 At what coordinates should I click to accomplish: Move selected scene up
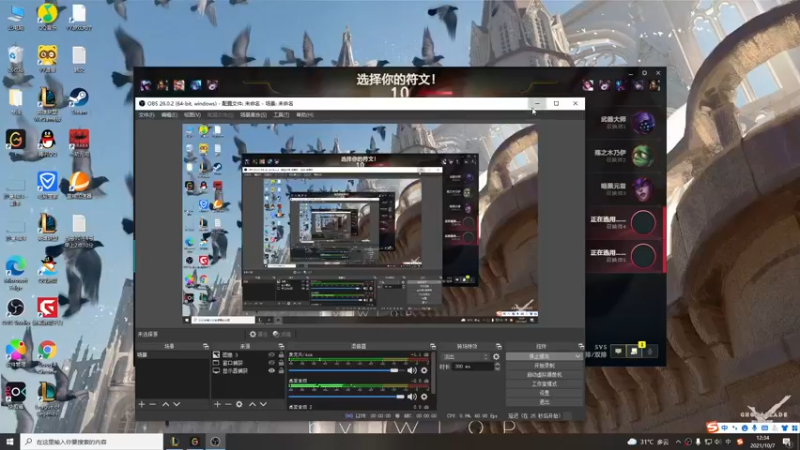[166, 404]
